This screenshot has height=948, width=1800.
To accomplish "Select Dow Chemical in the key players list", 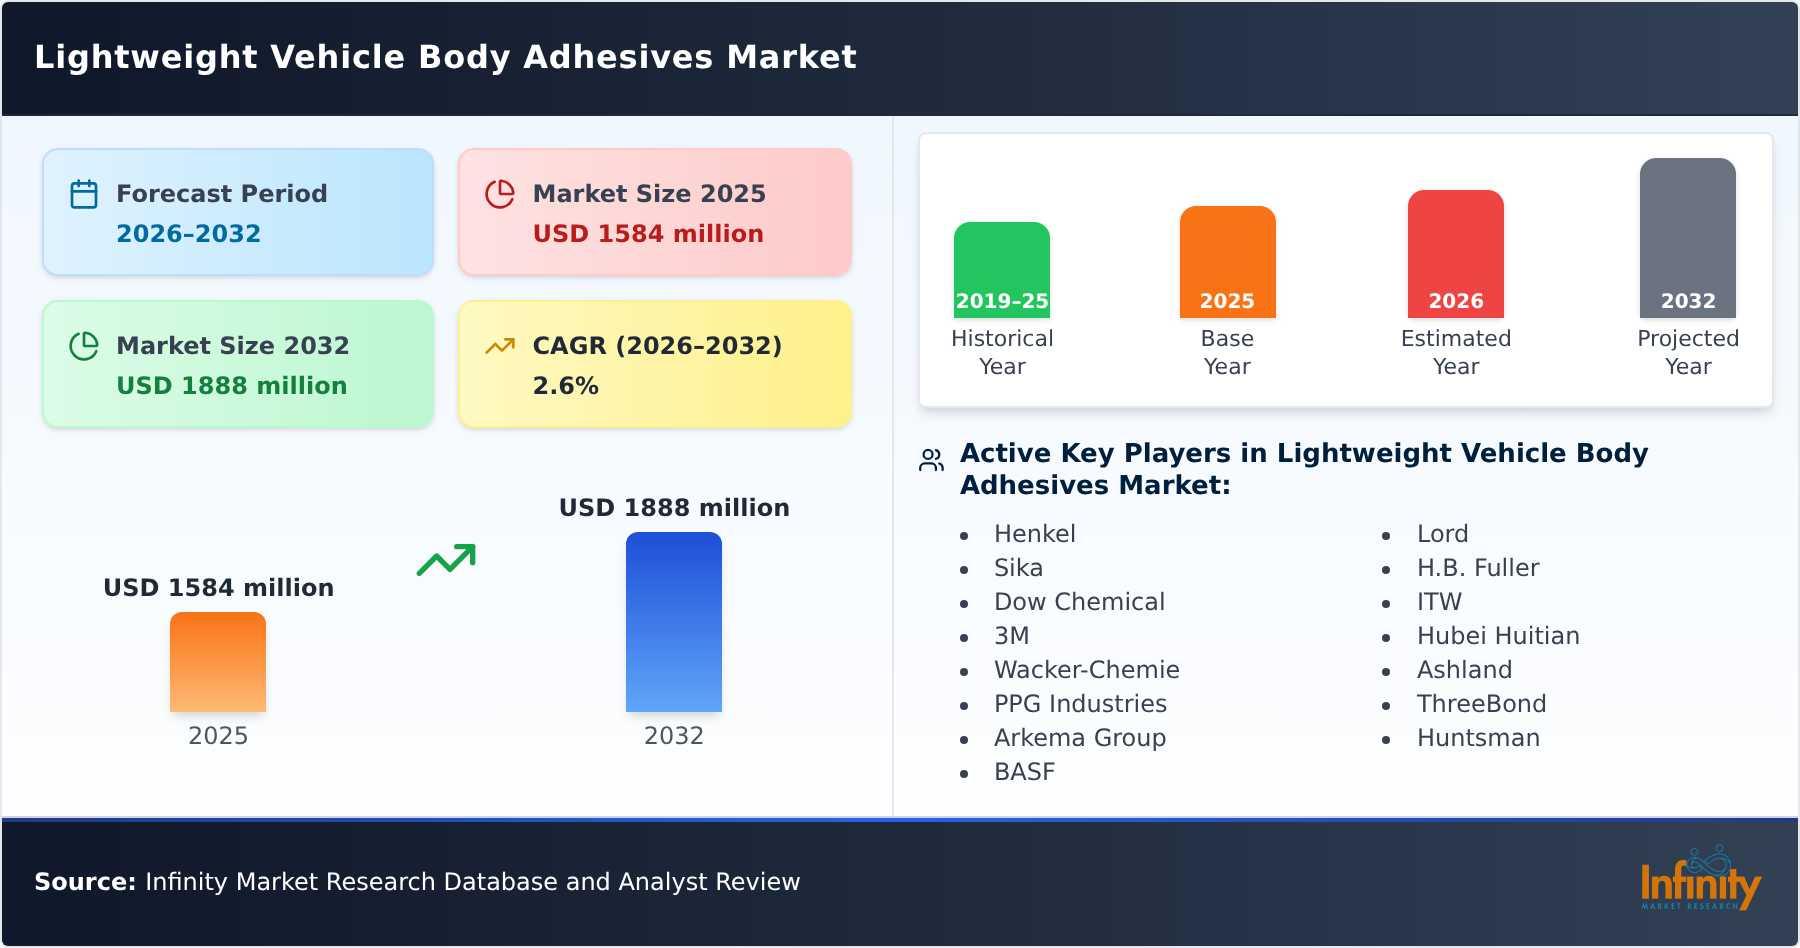I will pyautogui.click(x=1079, y=602).
